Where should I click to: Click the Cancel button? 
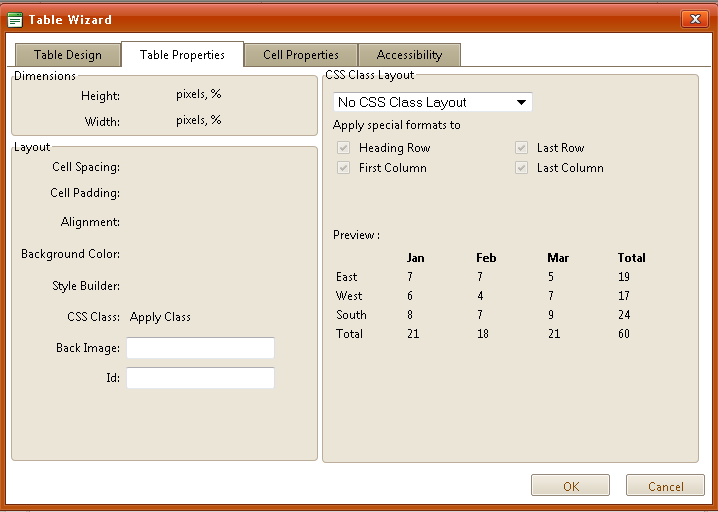click(x=665, y=486)
